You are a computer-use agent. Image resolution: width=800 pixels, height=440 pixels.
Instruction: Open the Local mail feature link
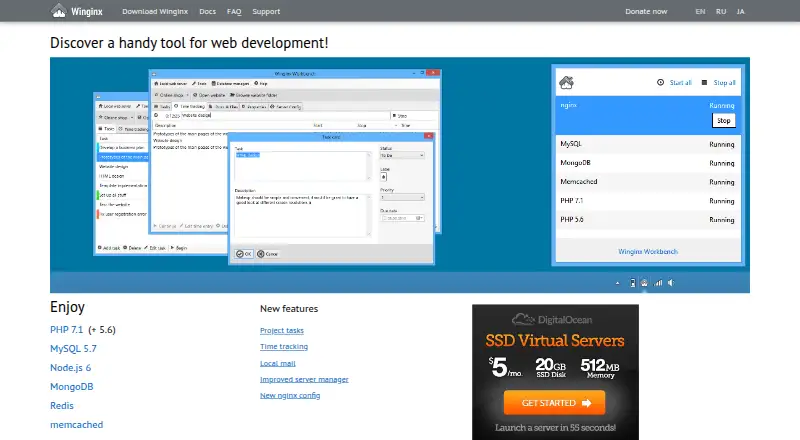pyautogui.click(x=278, y=363)
